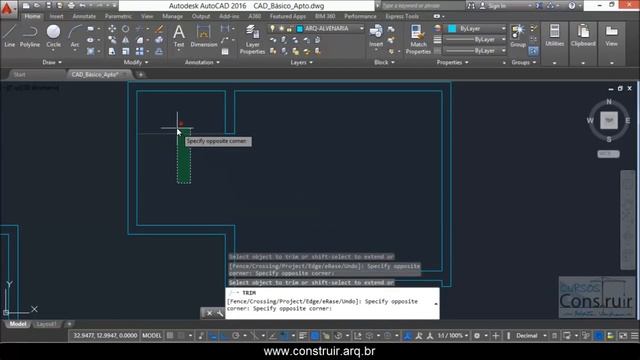The height and width of the screenshot is (360, 640).
Task: Open the Utilities panel
Action: (554, 35)
